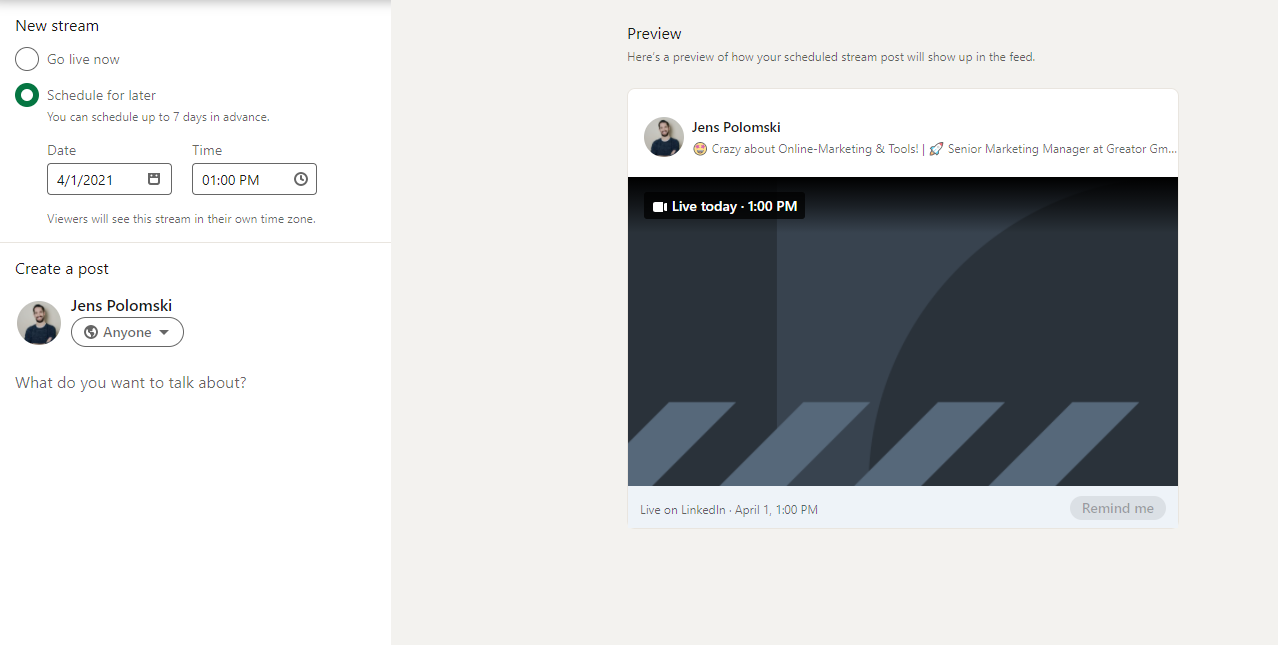Click the stream preview thumbnail image
1278x645 pixels.
(903, 332)
